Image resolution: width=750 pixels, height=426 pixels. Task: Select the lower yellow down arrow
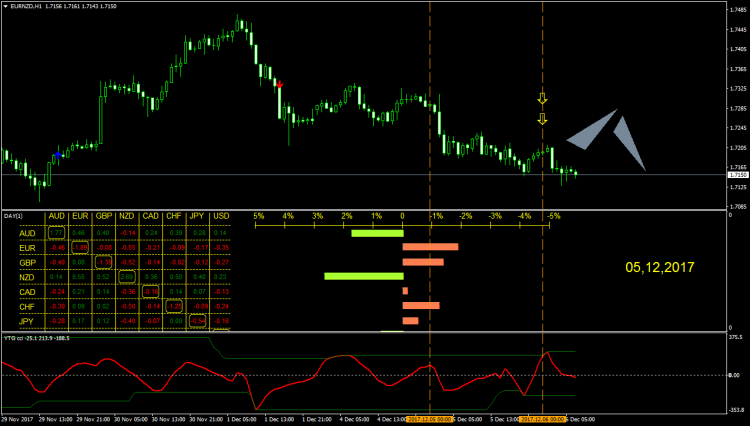(542, 119)
